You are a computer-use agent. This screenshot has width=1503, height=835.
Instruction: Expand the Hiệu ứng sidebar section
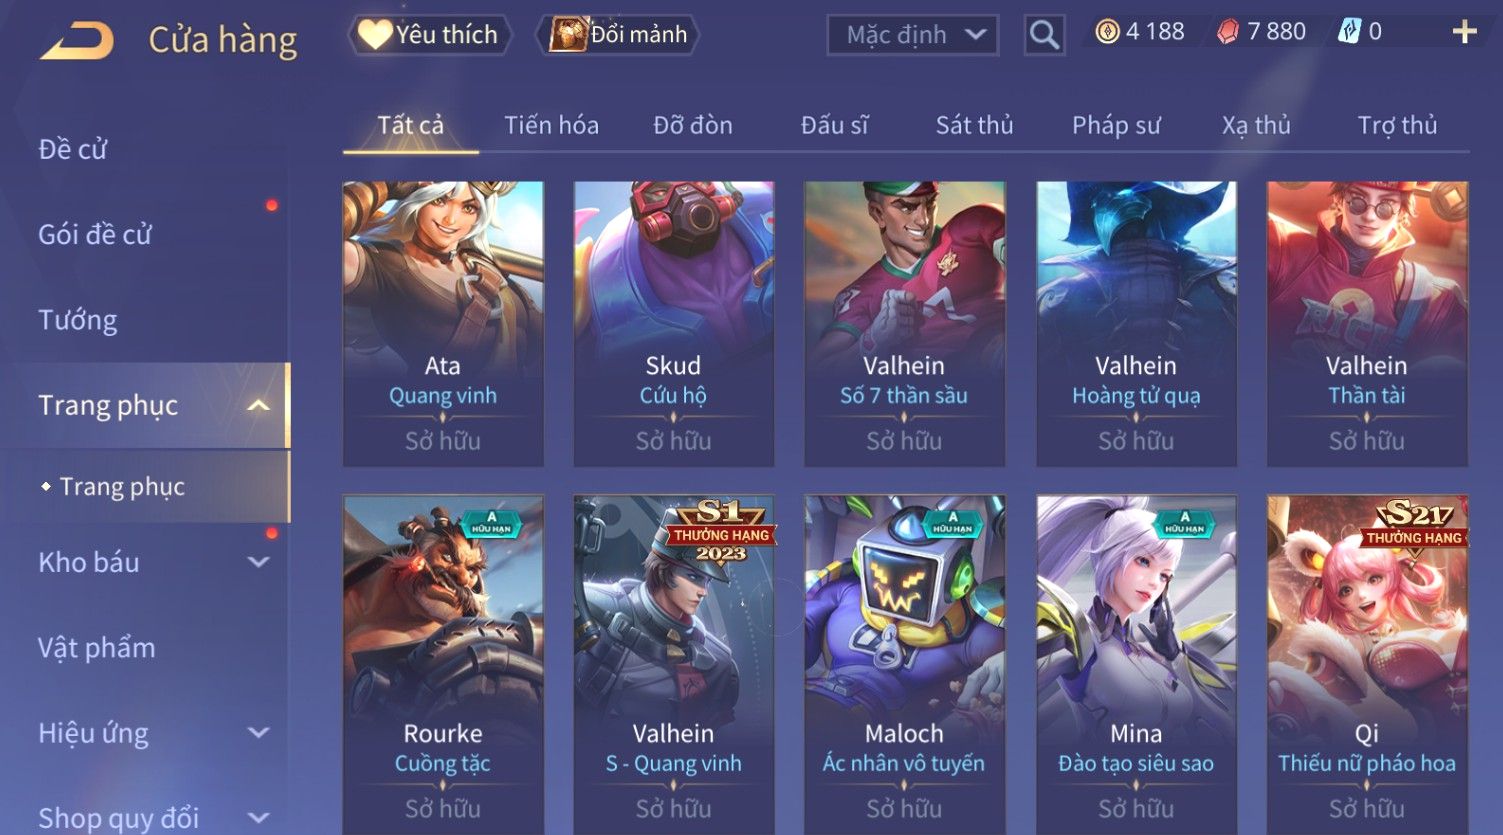click(258, 733)
